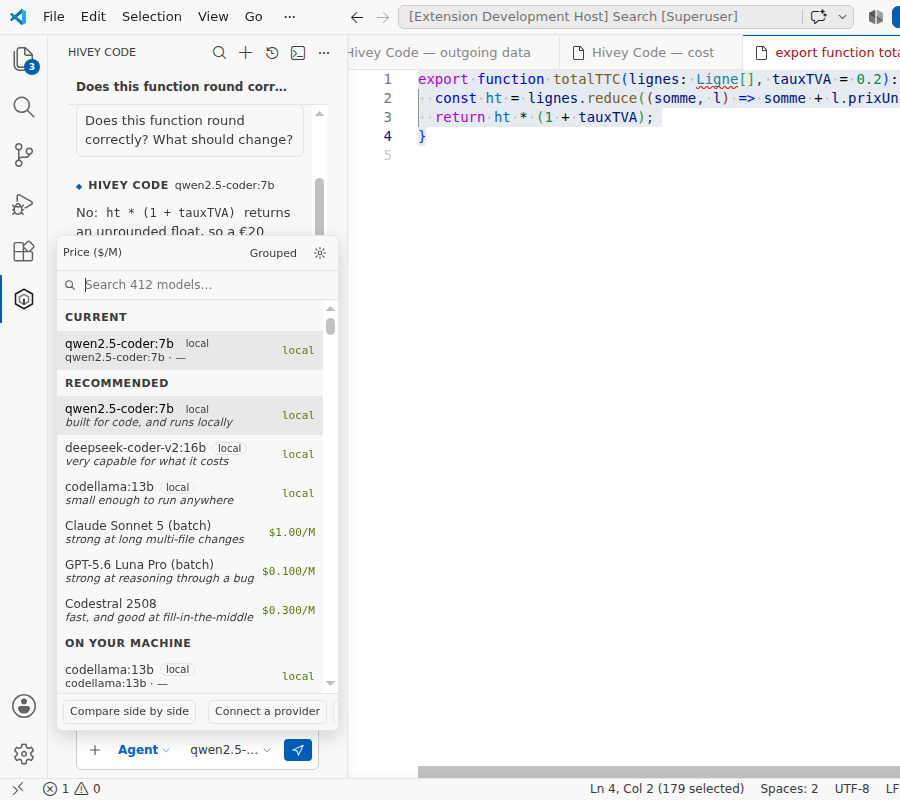This screenshot has width=900, height=800.
Task: Go forward with the right arrow
Action: pyautogui.click(x=383, y=17)
